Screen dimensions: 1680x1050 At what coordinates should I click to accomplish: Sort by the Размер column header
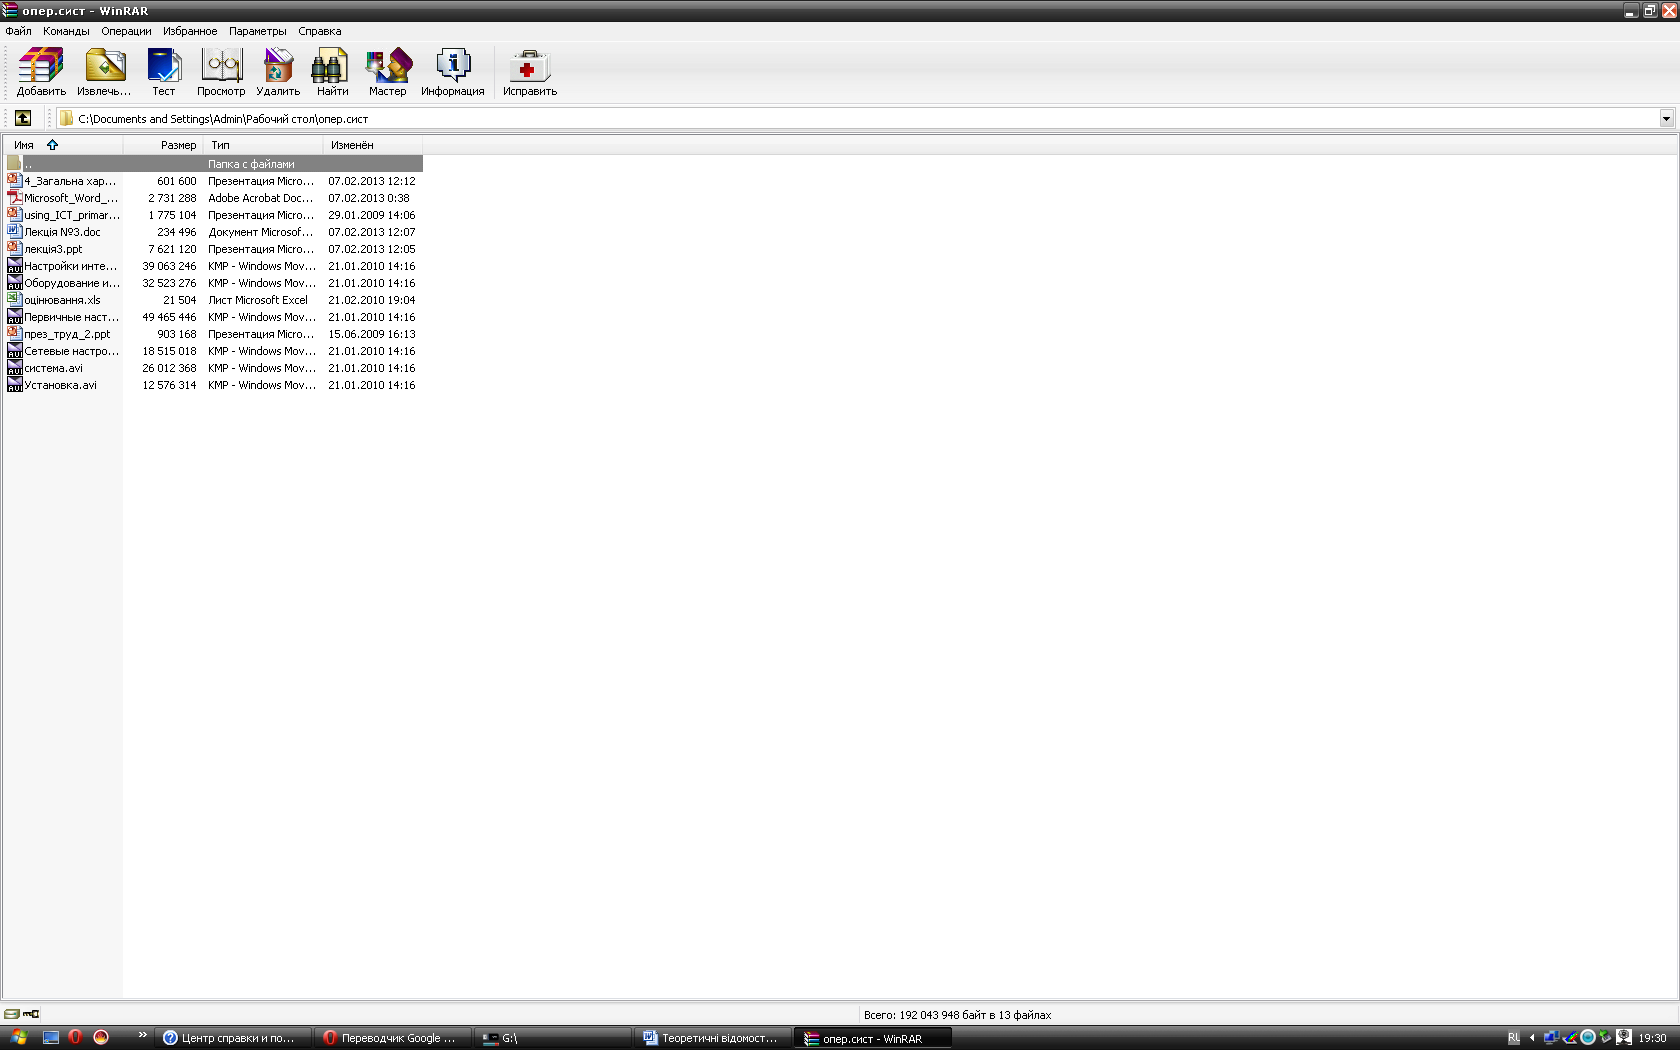coord(163,145)
